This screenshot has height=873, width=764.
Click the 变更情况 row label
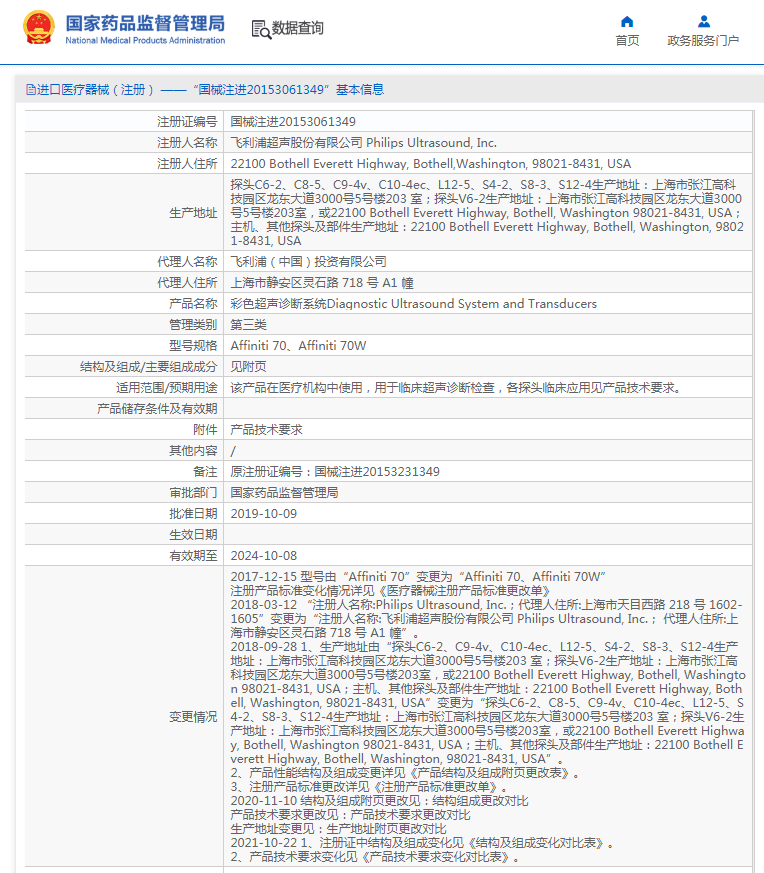[193, 716]
